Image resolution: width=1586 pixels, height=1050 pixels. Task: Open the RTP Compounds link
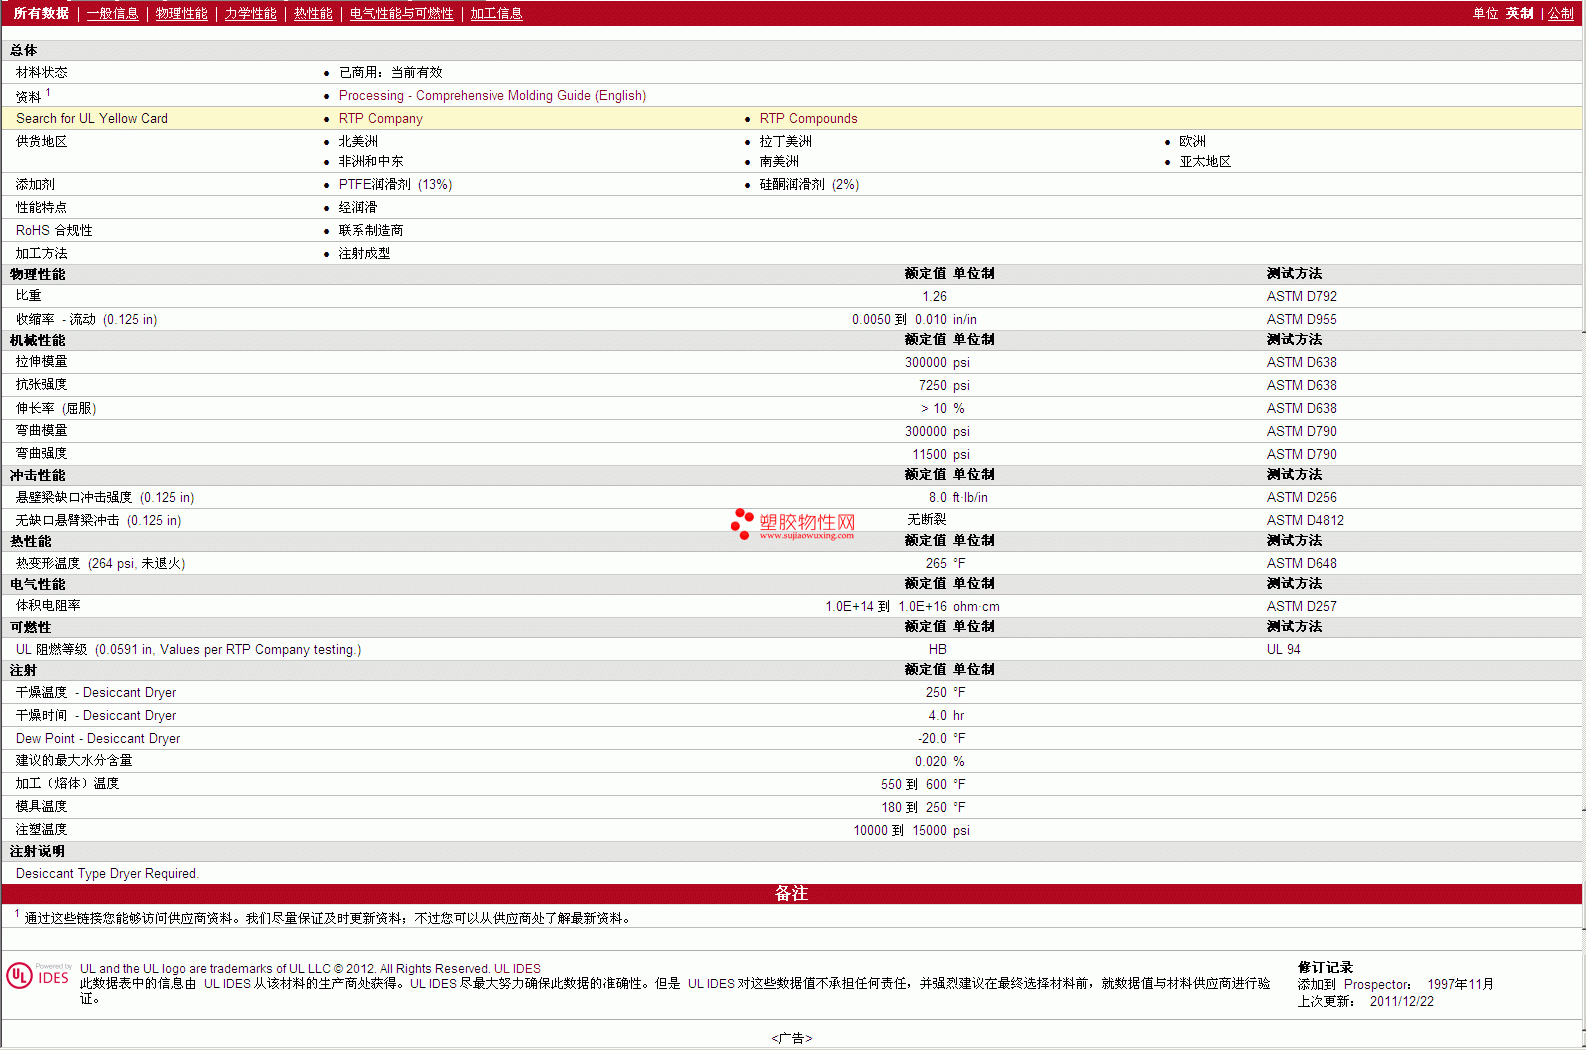(808, 118)
